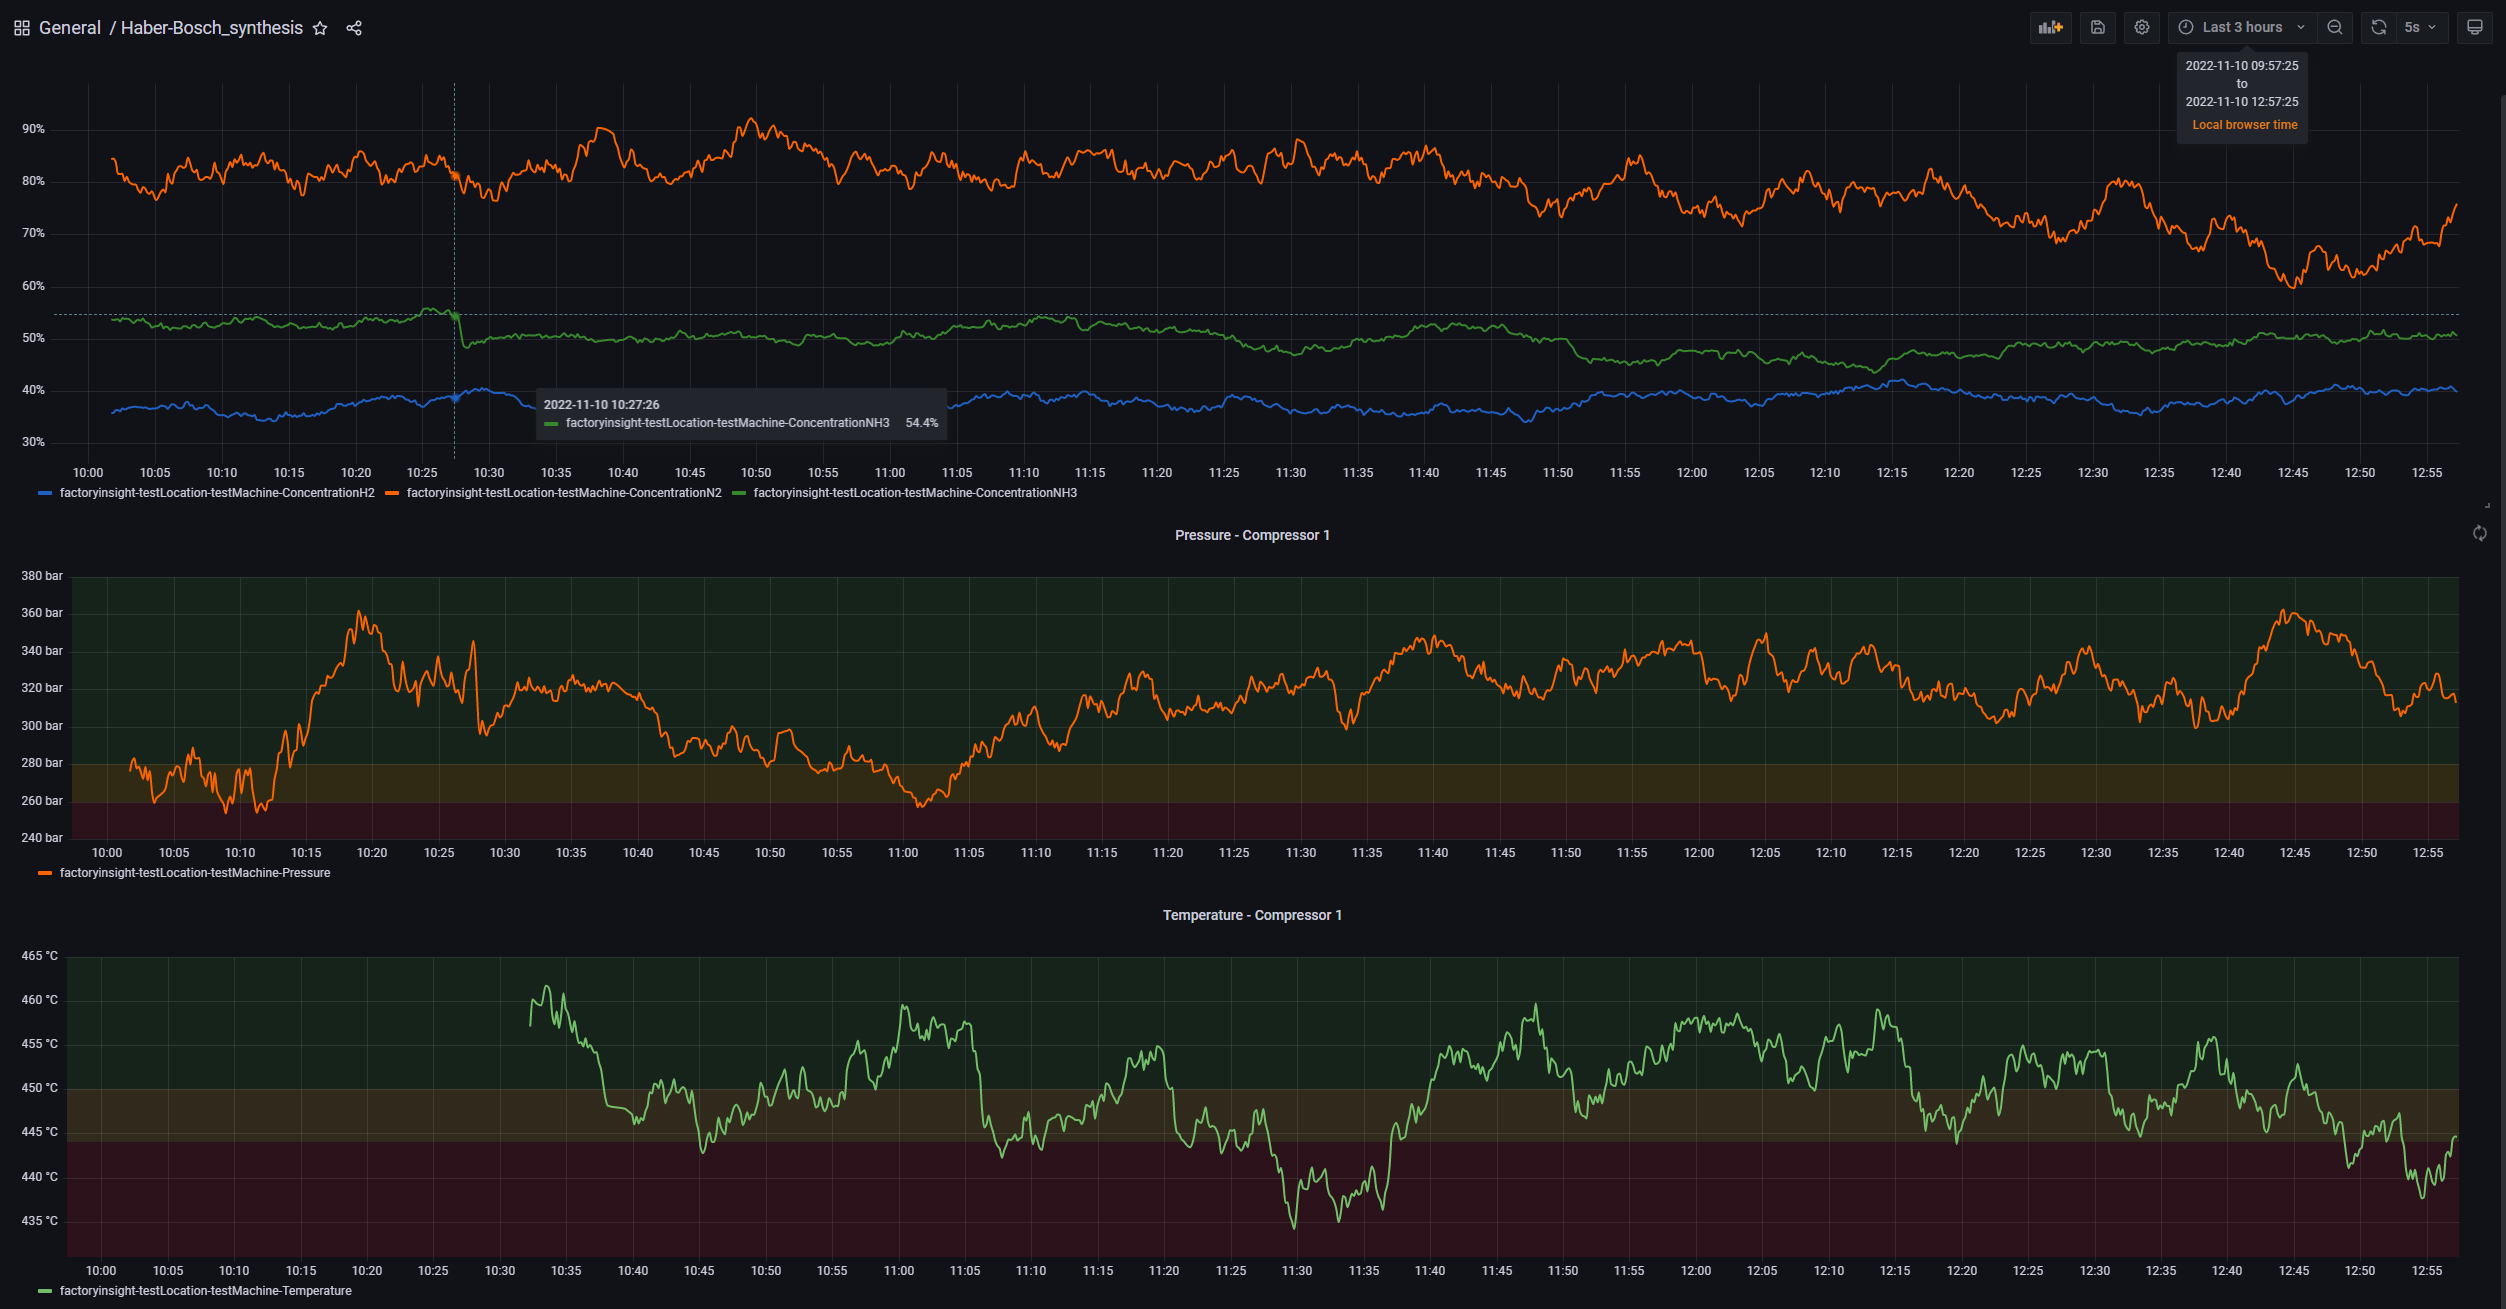Viewport: 2506px width, 1309px height.
Task: Save the dashboard with the floppy icon
Action: pos(2097,28)
